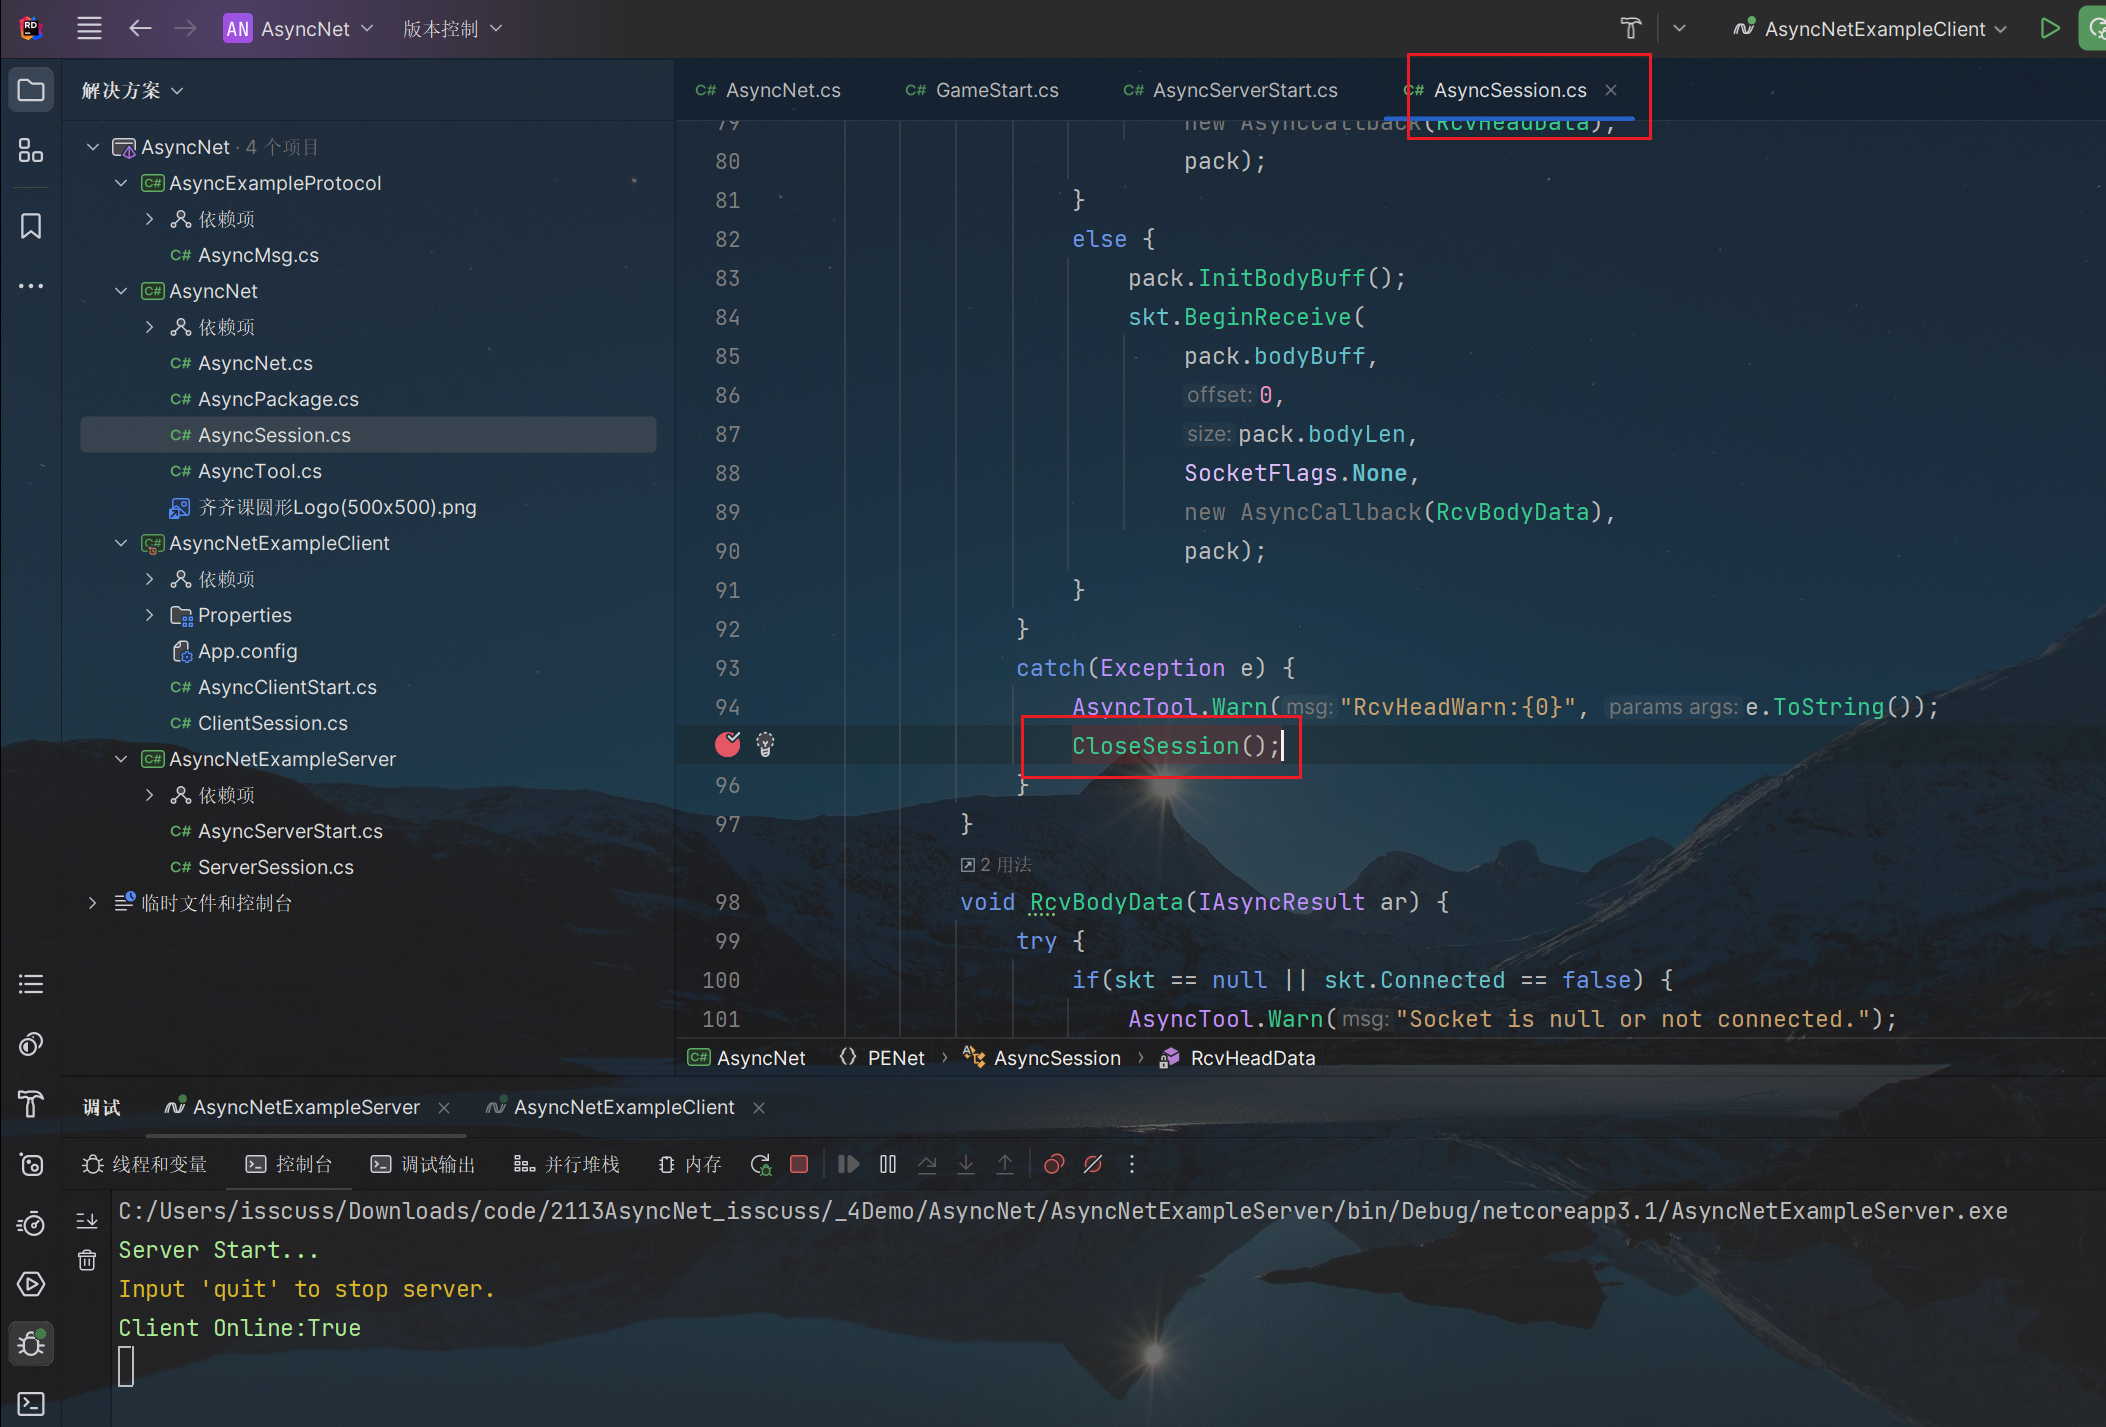Screen dimensions: 2106x1427
Task: Open the 解决方案 view dropdown
Action: [132, 91]
